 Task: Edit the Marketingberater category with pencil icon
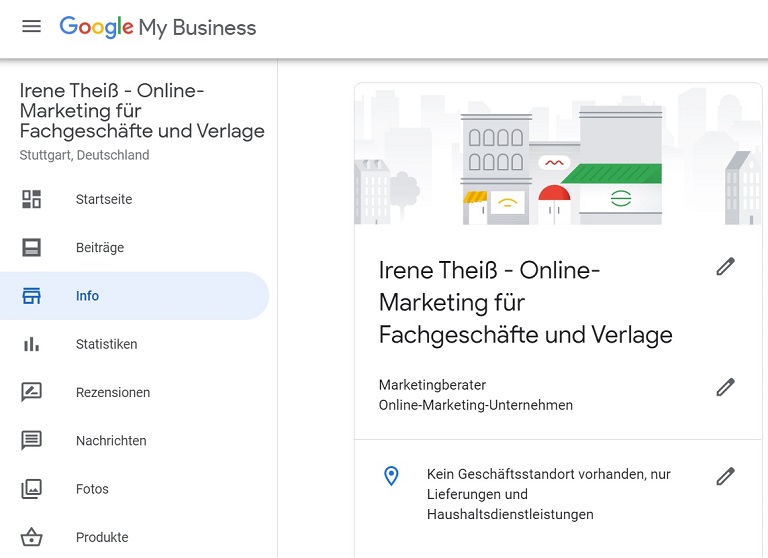tap(725, 387)
